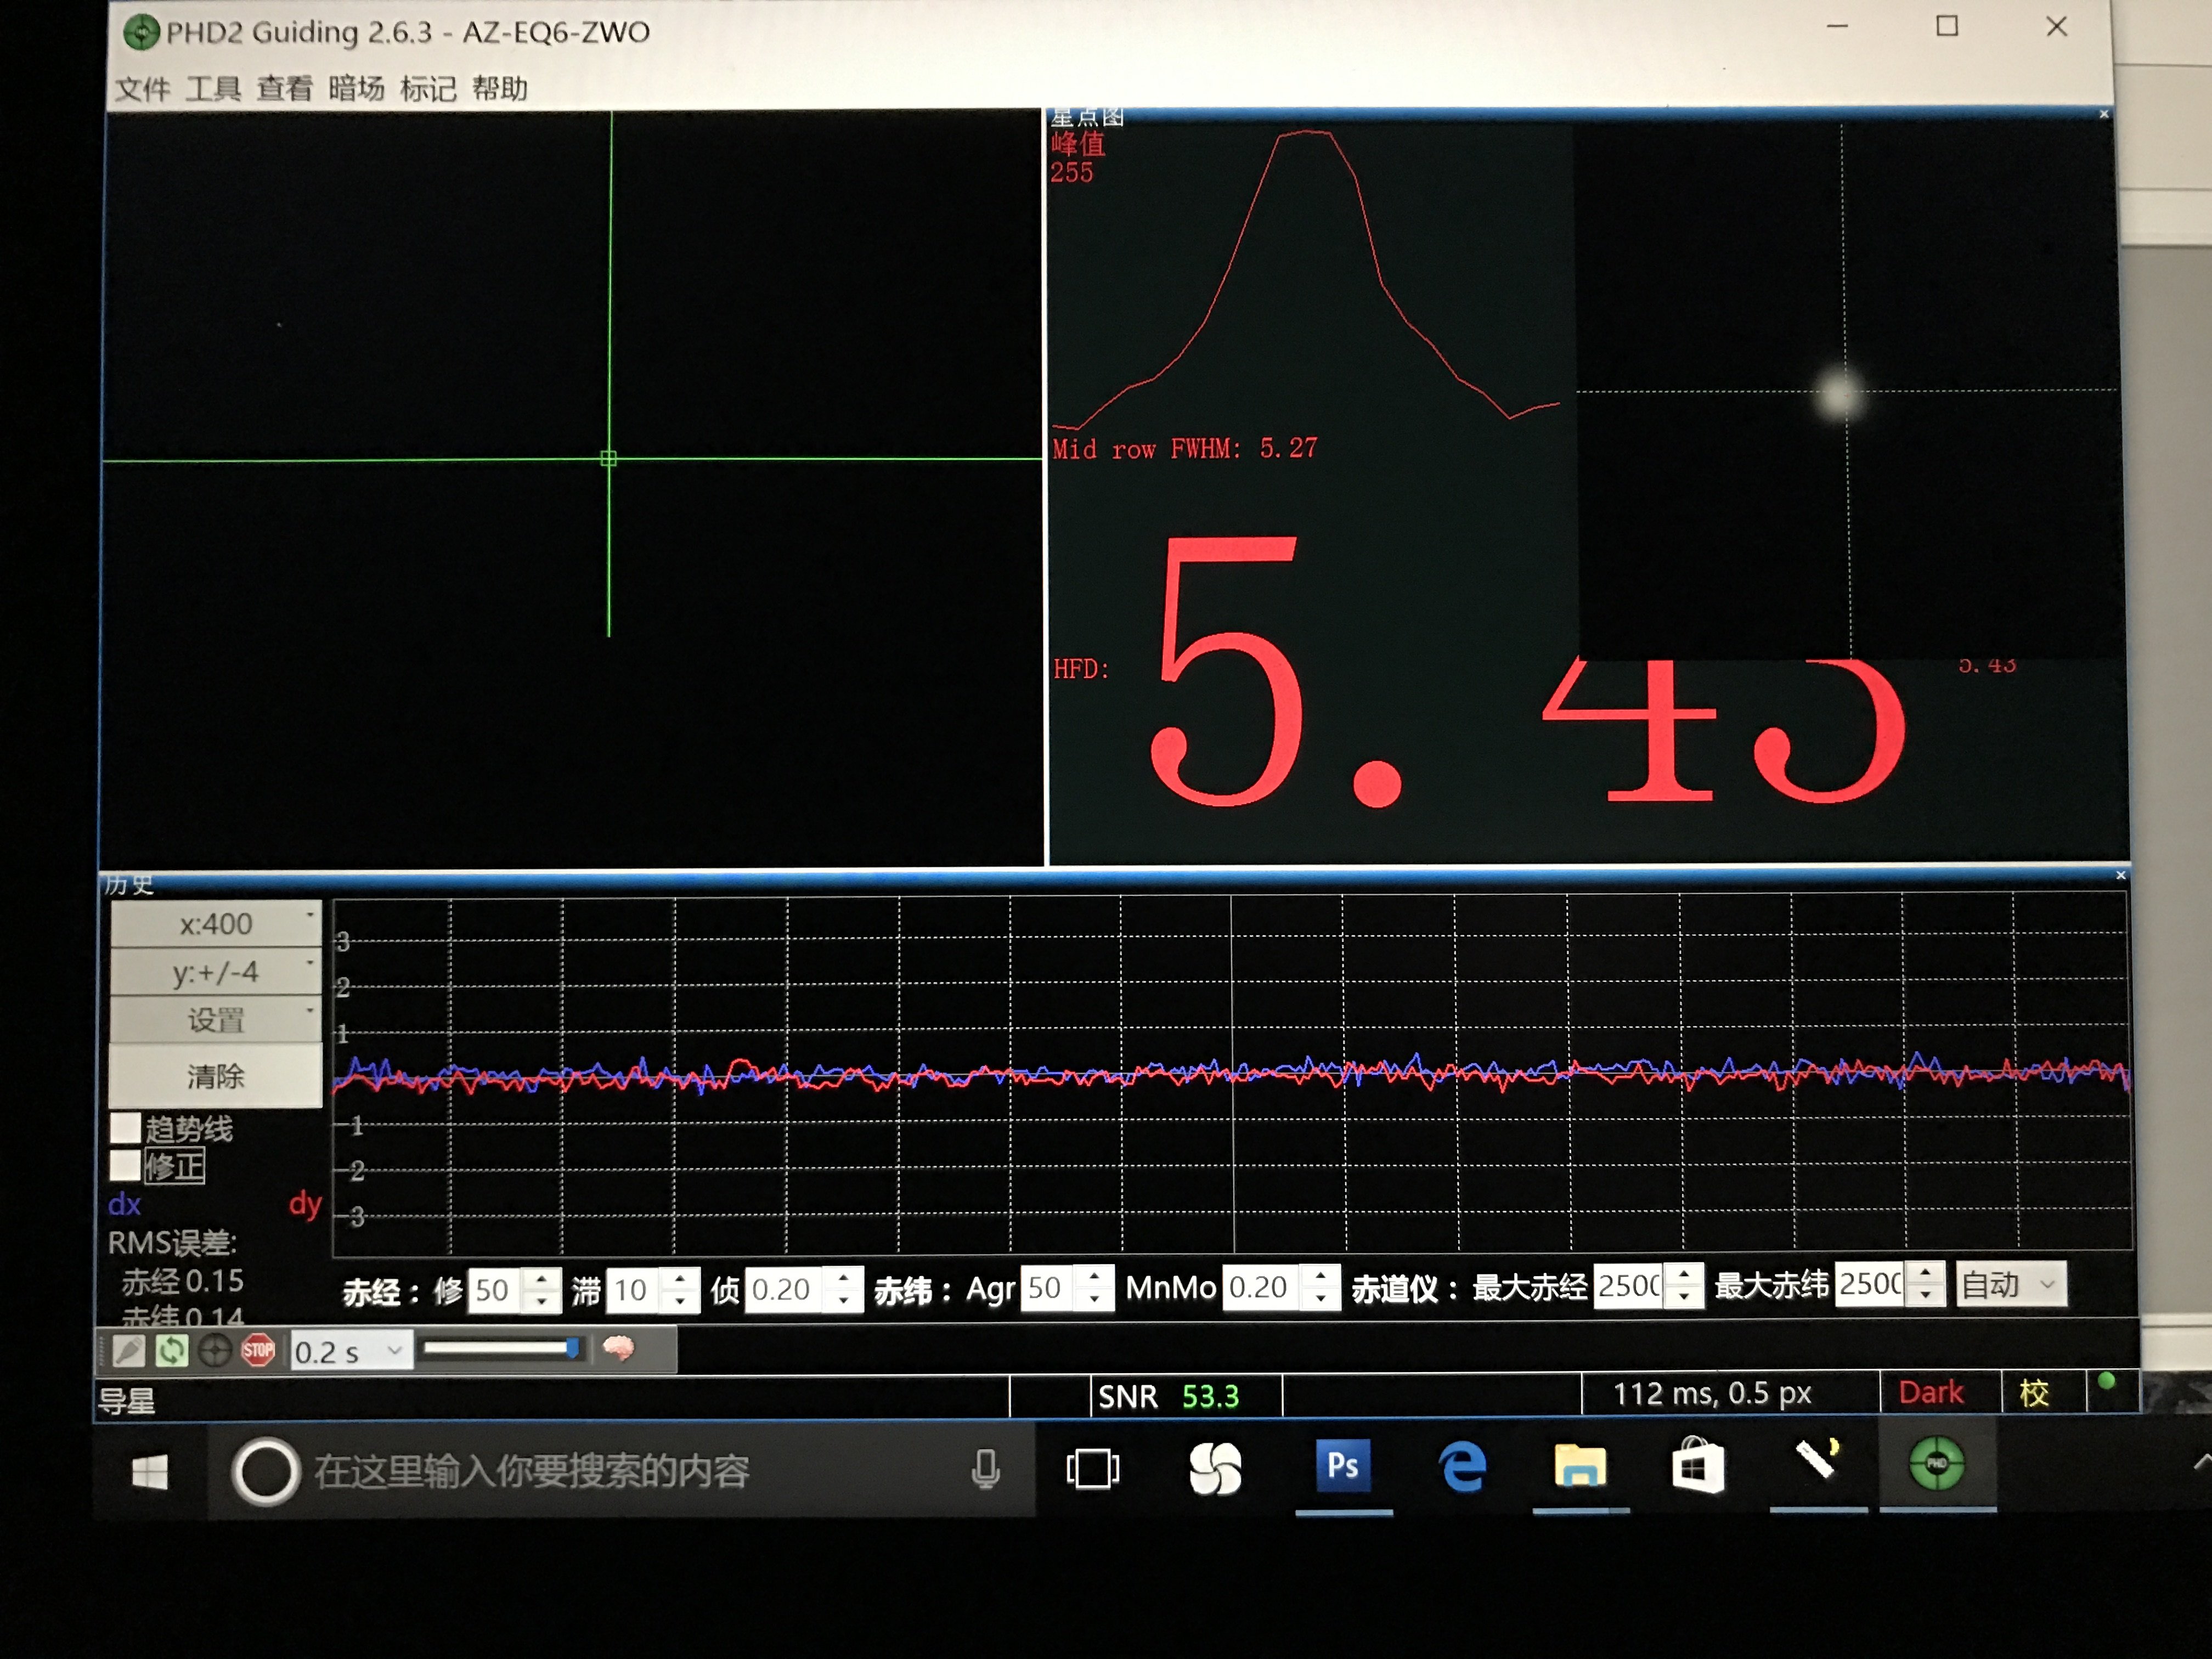Increase the MnMo value with its up arrow
The width and height of the screenshot is (2212, 1659).
point(1321,1277)
